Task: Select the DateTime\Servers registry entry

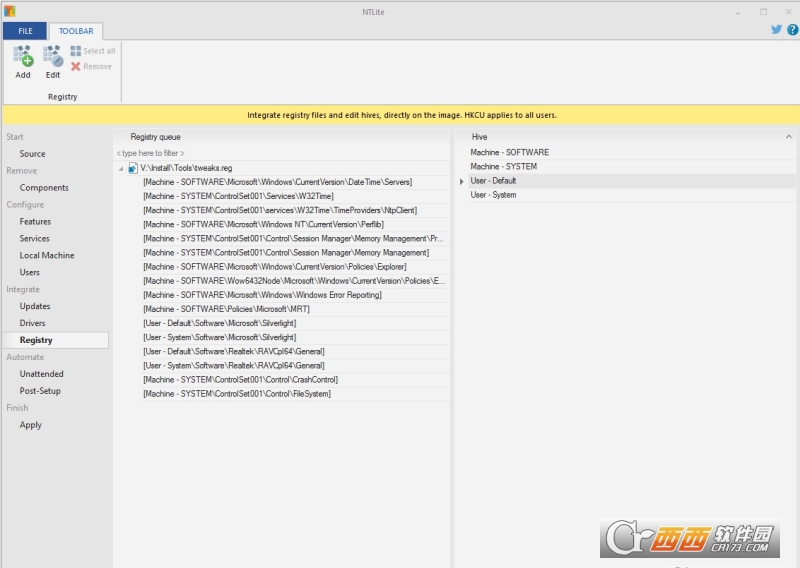Action: (295, 182)
